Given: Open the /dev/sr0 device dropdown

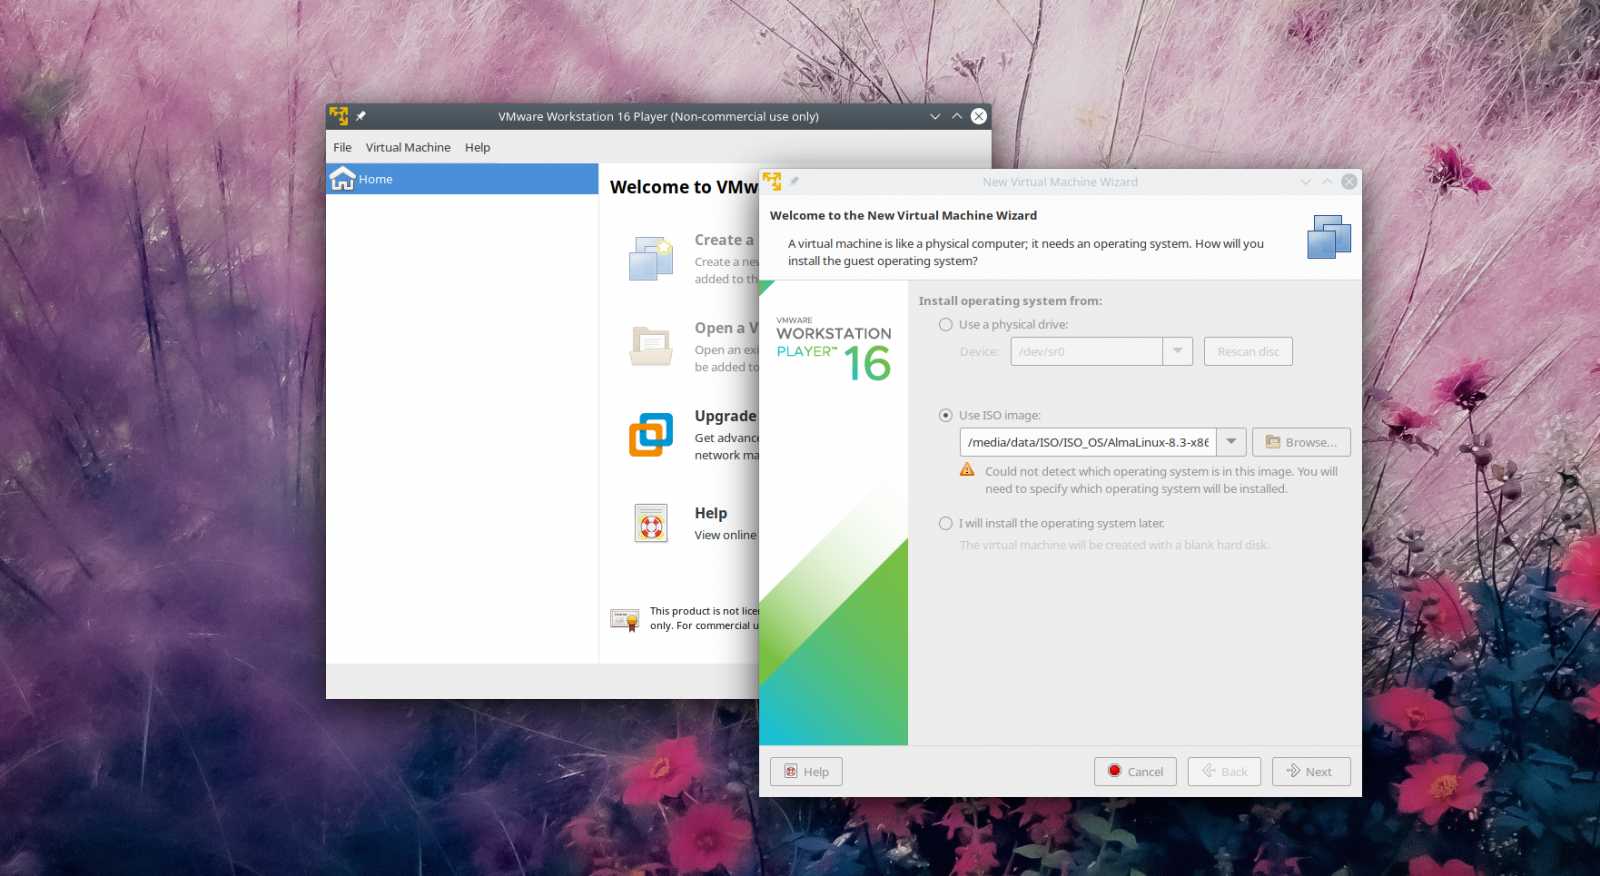Looking at the screenshot, I should (1177, 351).
